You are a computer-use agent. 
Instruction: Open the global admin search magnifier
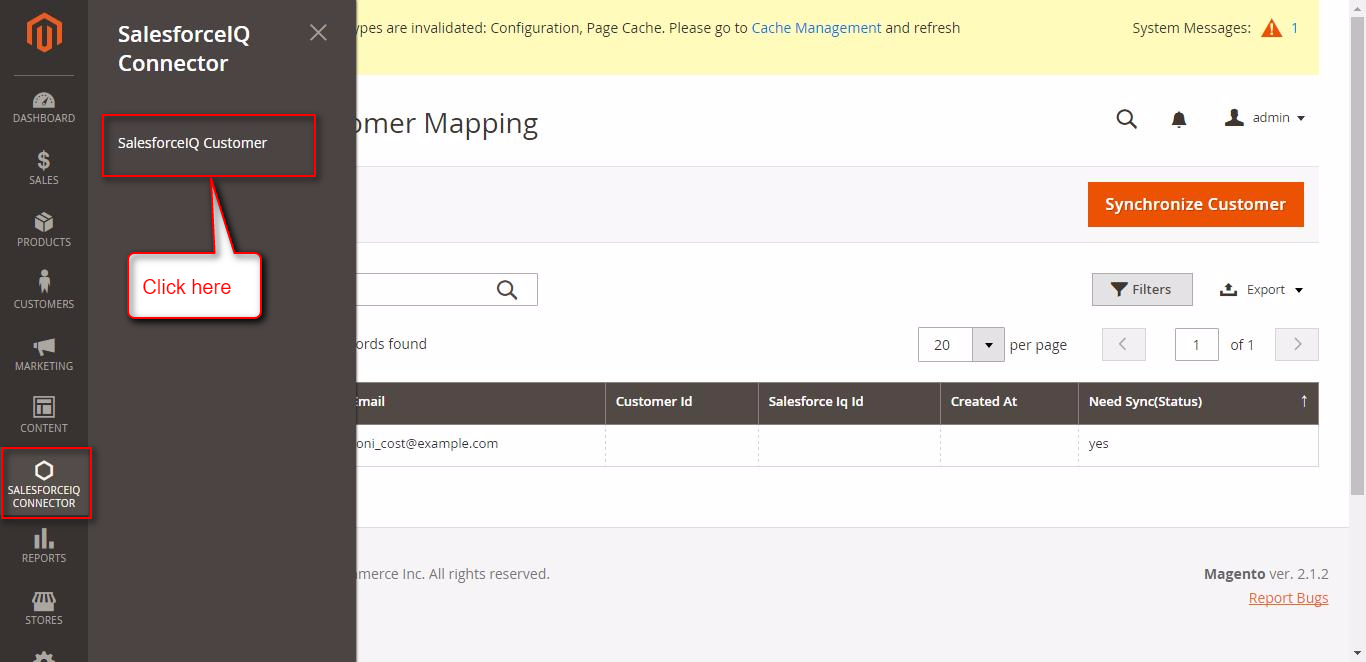tap(1127, 118)
